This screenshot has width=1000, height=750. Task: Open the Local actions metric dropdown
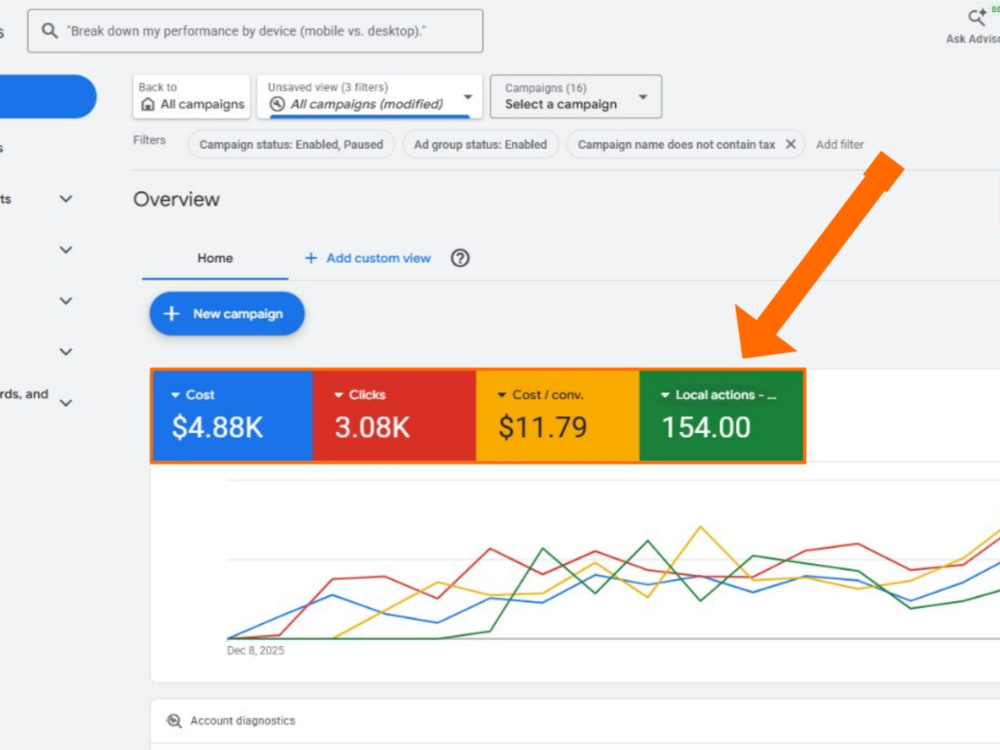(x=719, y=395)
